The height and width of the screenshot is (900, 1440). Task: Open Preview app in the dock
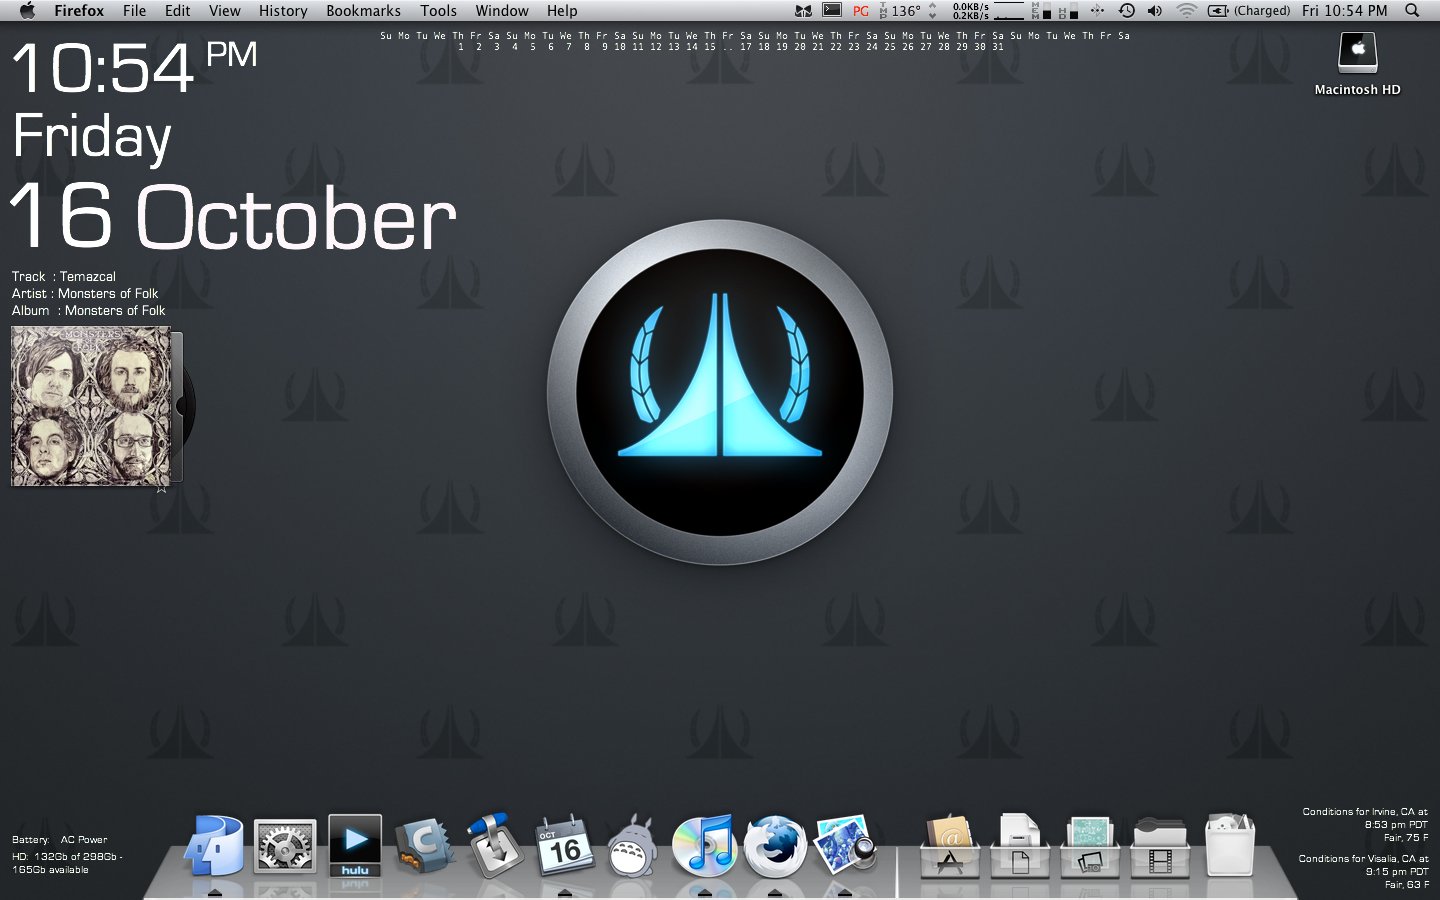point(846,846)
